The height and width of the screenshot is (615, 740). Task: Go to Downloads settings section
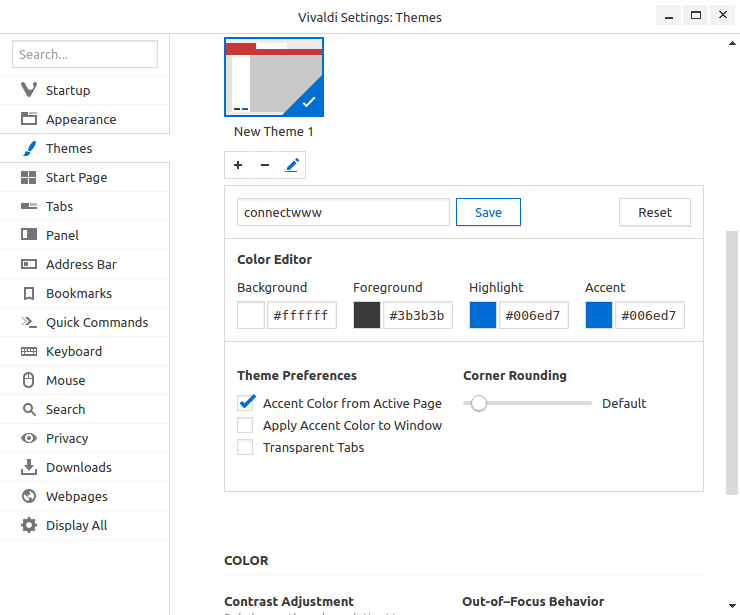(x=84, y=467)
